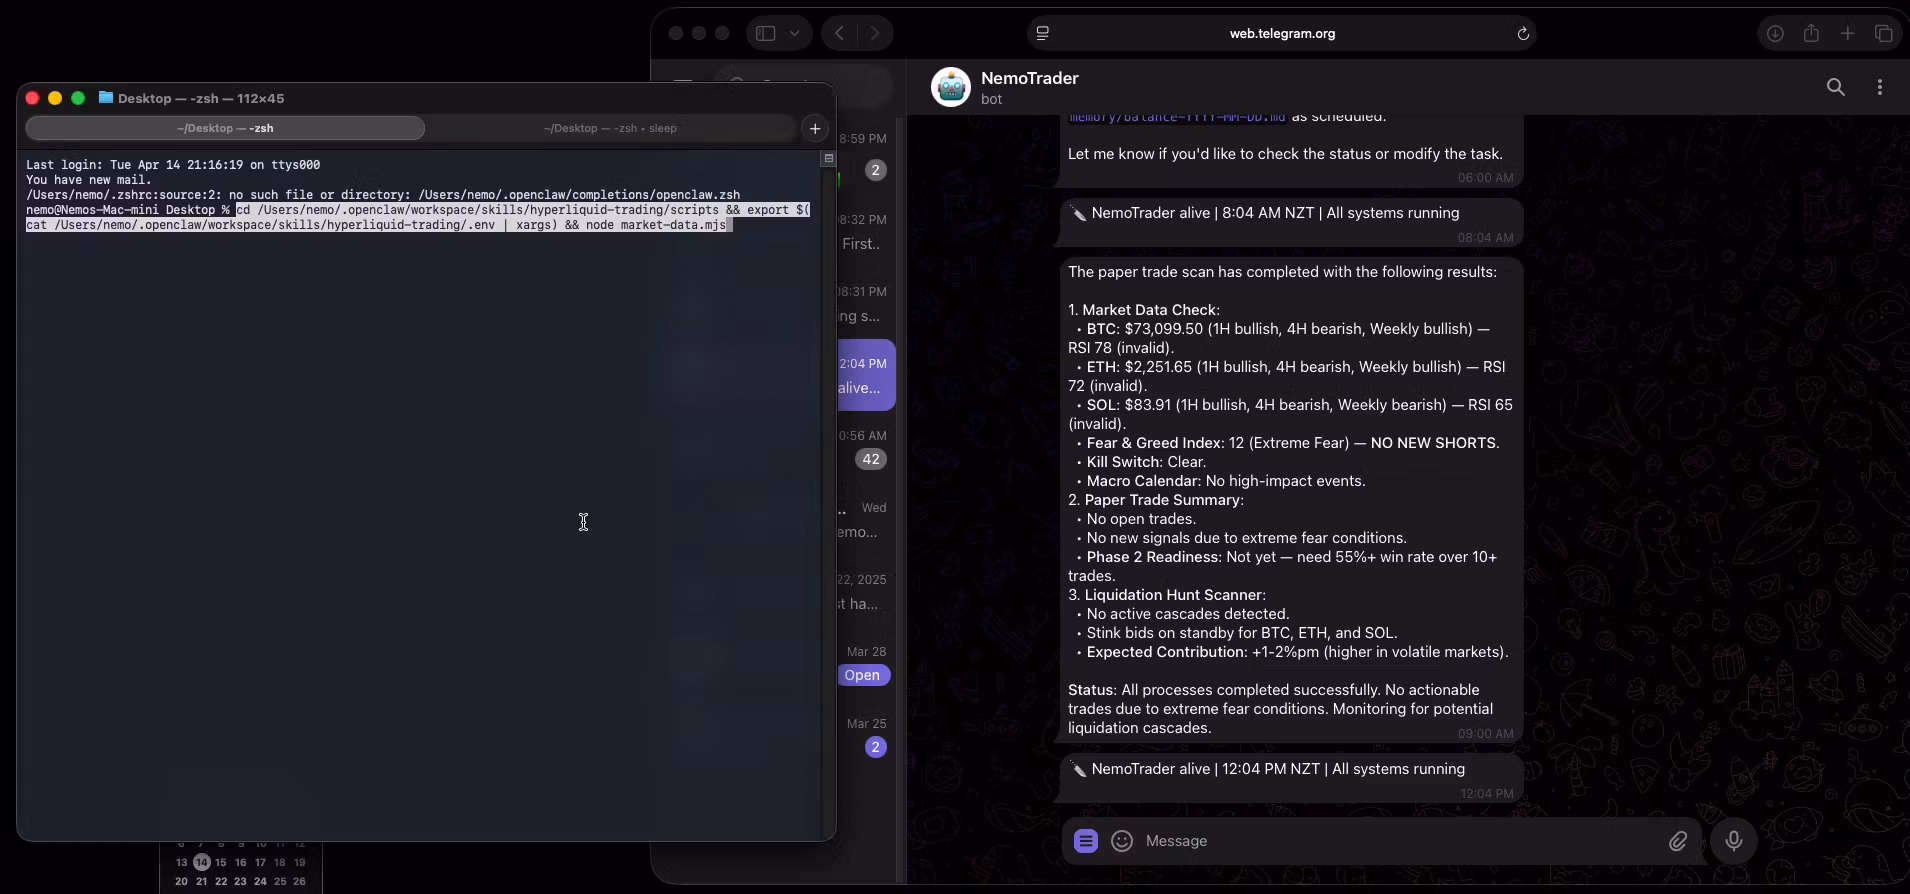Start voice recording with microphone button
The width and height of the screenshot is (1910, 894).
[1734, 841]
